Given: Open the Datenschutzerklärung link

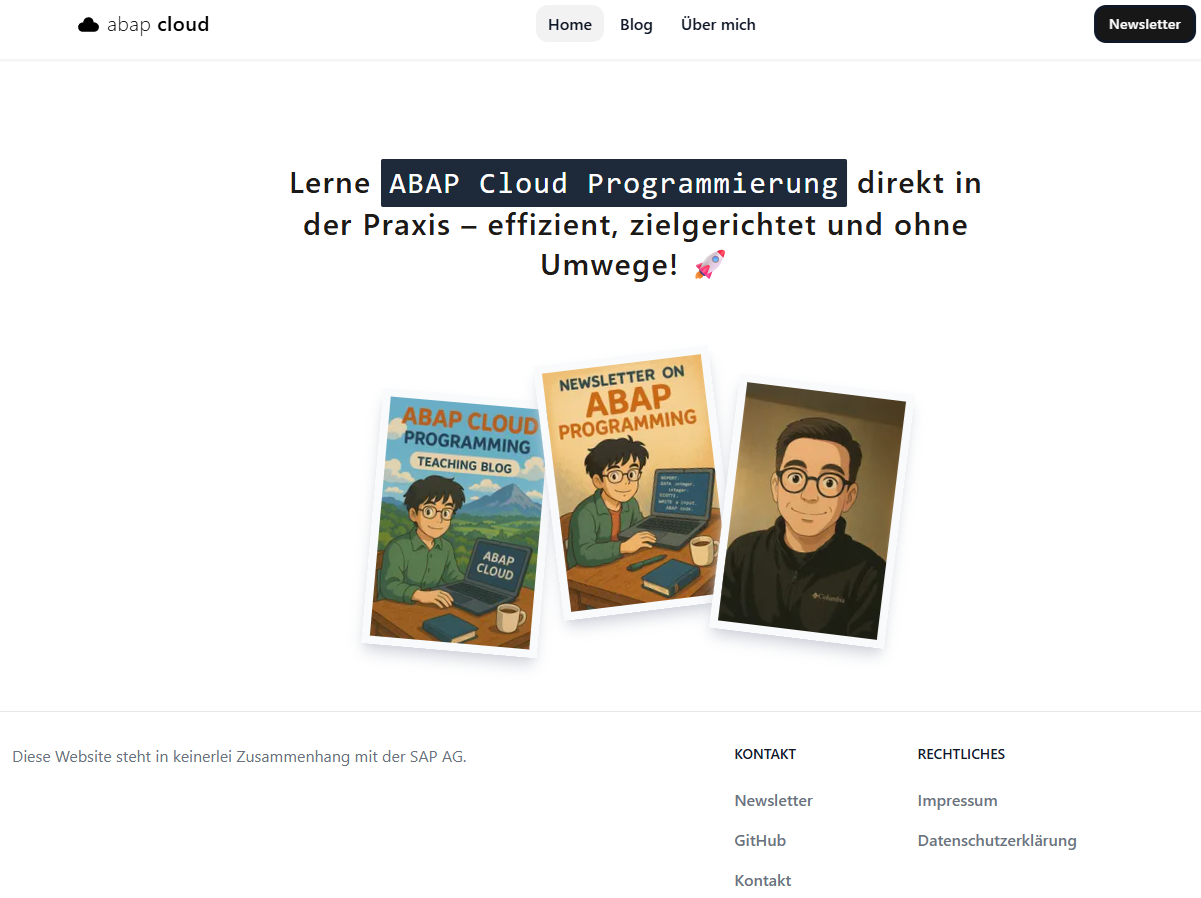Looking at the screenshot, I should pyautogui.click(x=997, y=840).
